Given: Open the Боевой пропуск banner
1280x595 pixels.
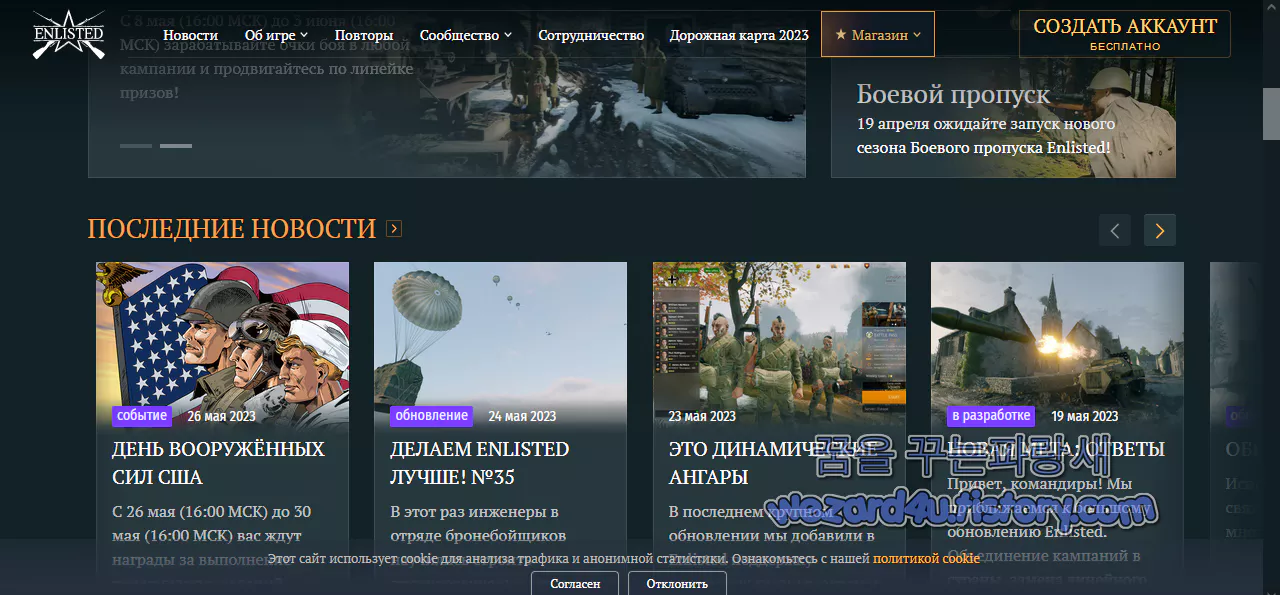Looking at the screenshot, I should click(1003, 117).
